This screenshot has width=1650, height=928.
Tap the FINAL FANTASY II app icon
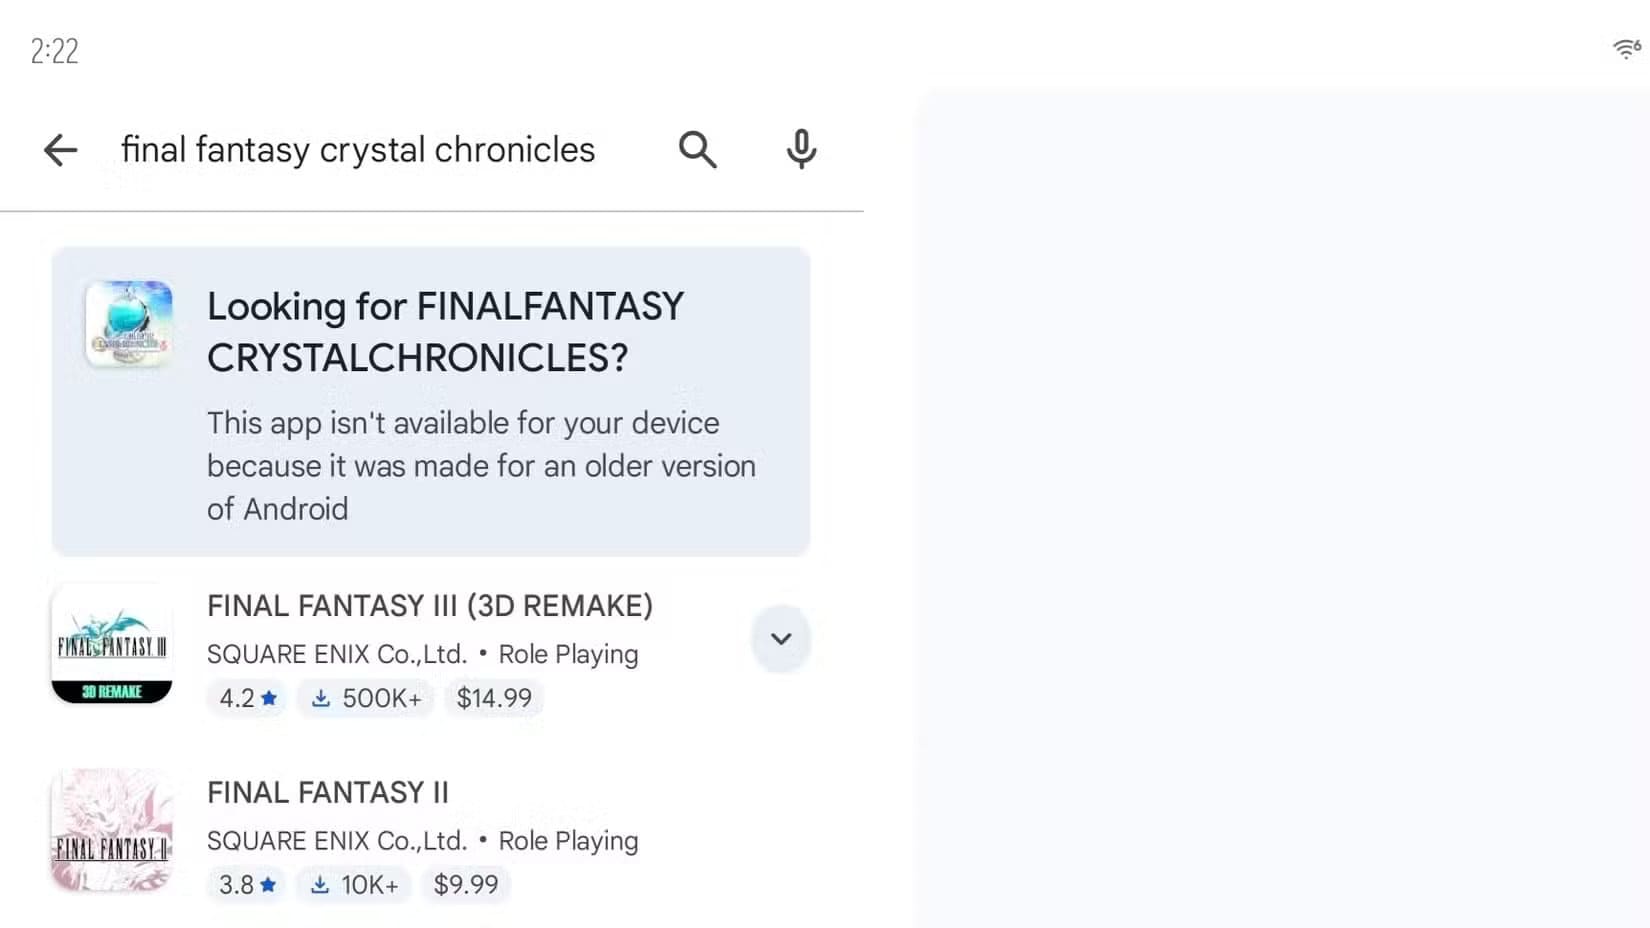tap(111, 831)
